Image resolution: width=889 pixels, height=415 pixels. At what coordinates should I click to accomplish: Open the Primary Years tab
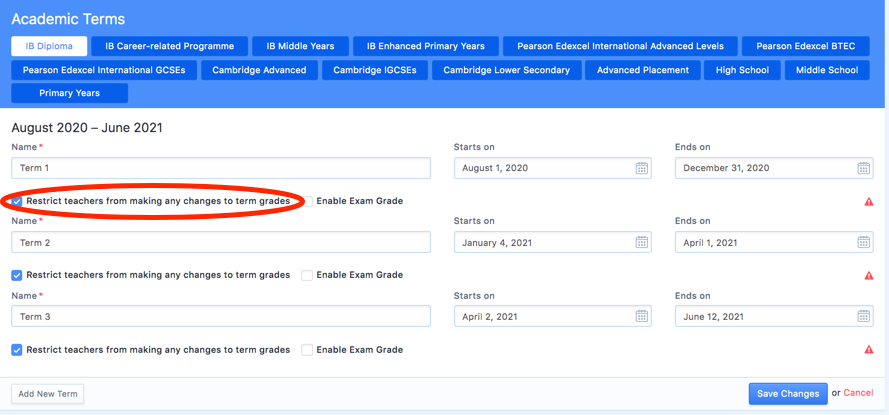click(69, 93)
